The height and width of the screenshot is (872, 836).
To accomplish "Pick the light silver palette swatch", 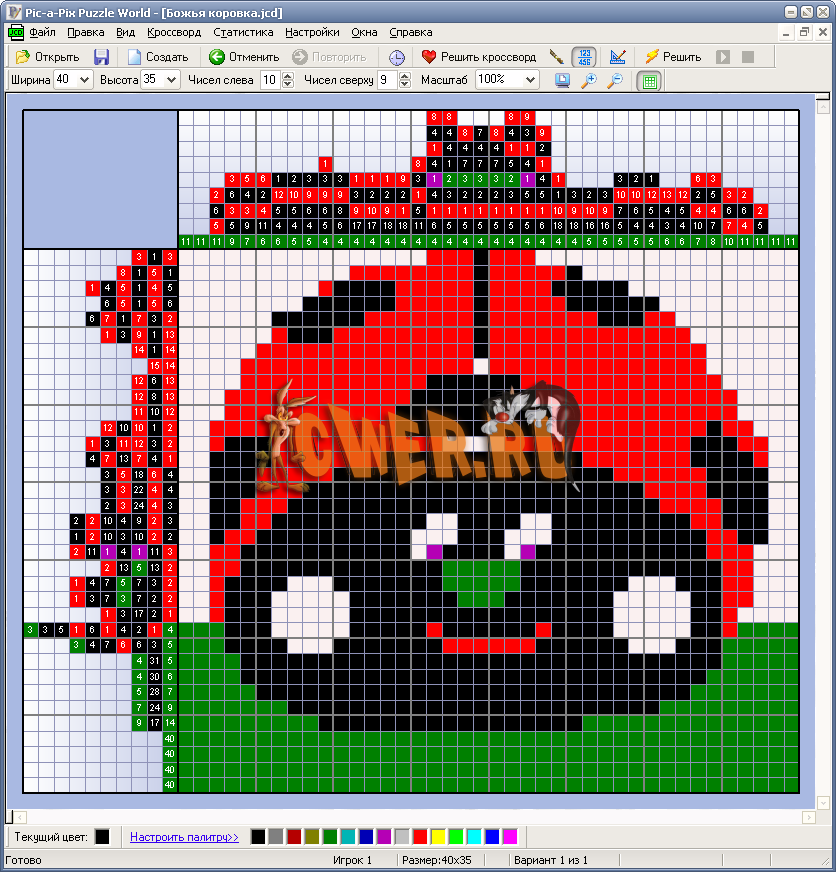I will (402, 837).
